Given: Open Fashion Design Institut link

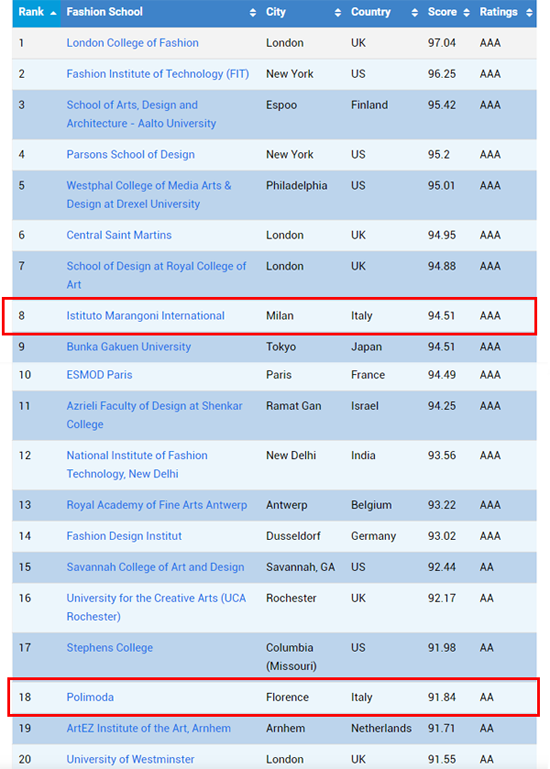Looking at the screenshot, I should click(124, 536).
